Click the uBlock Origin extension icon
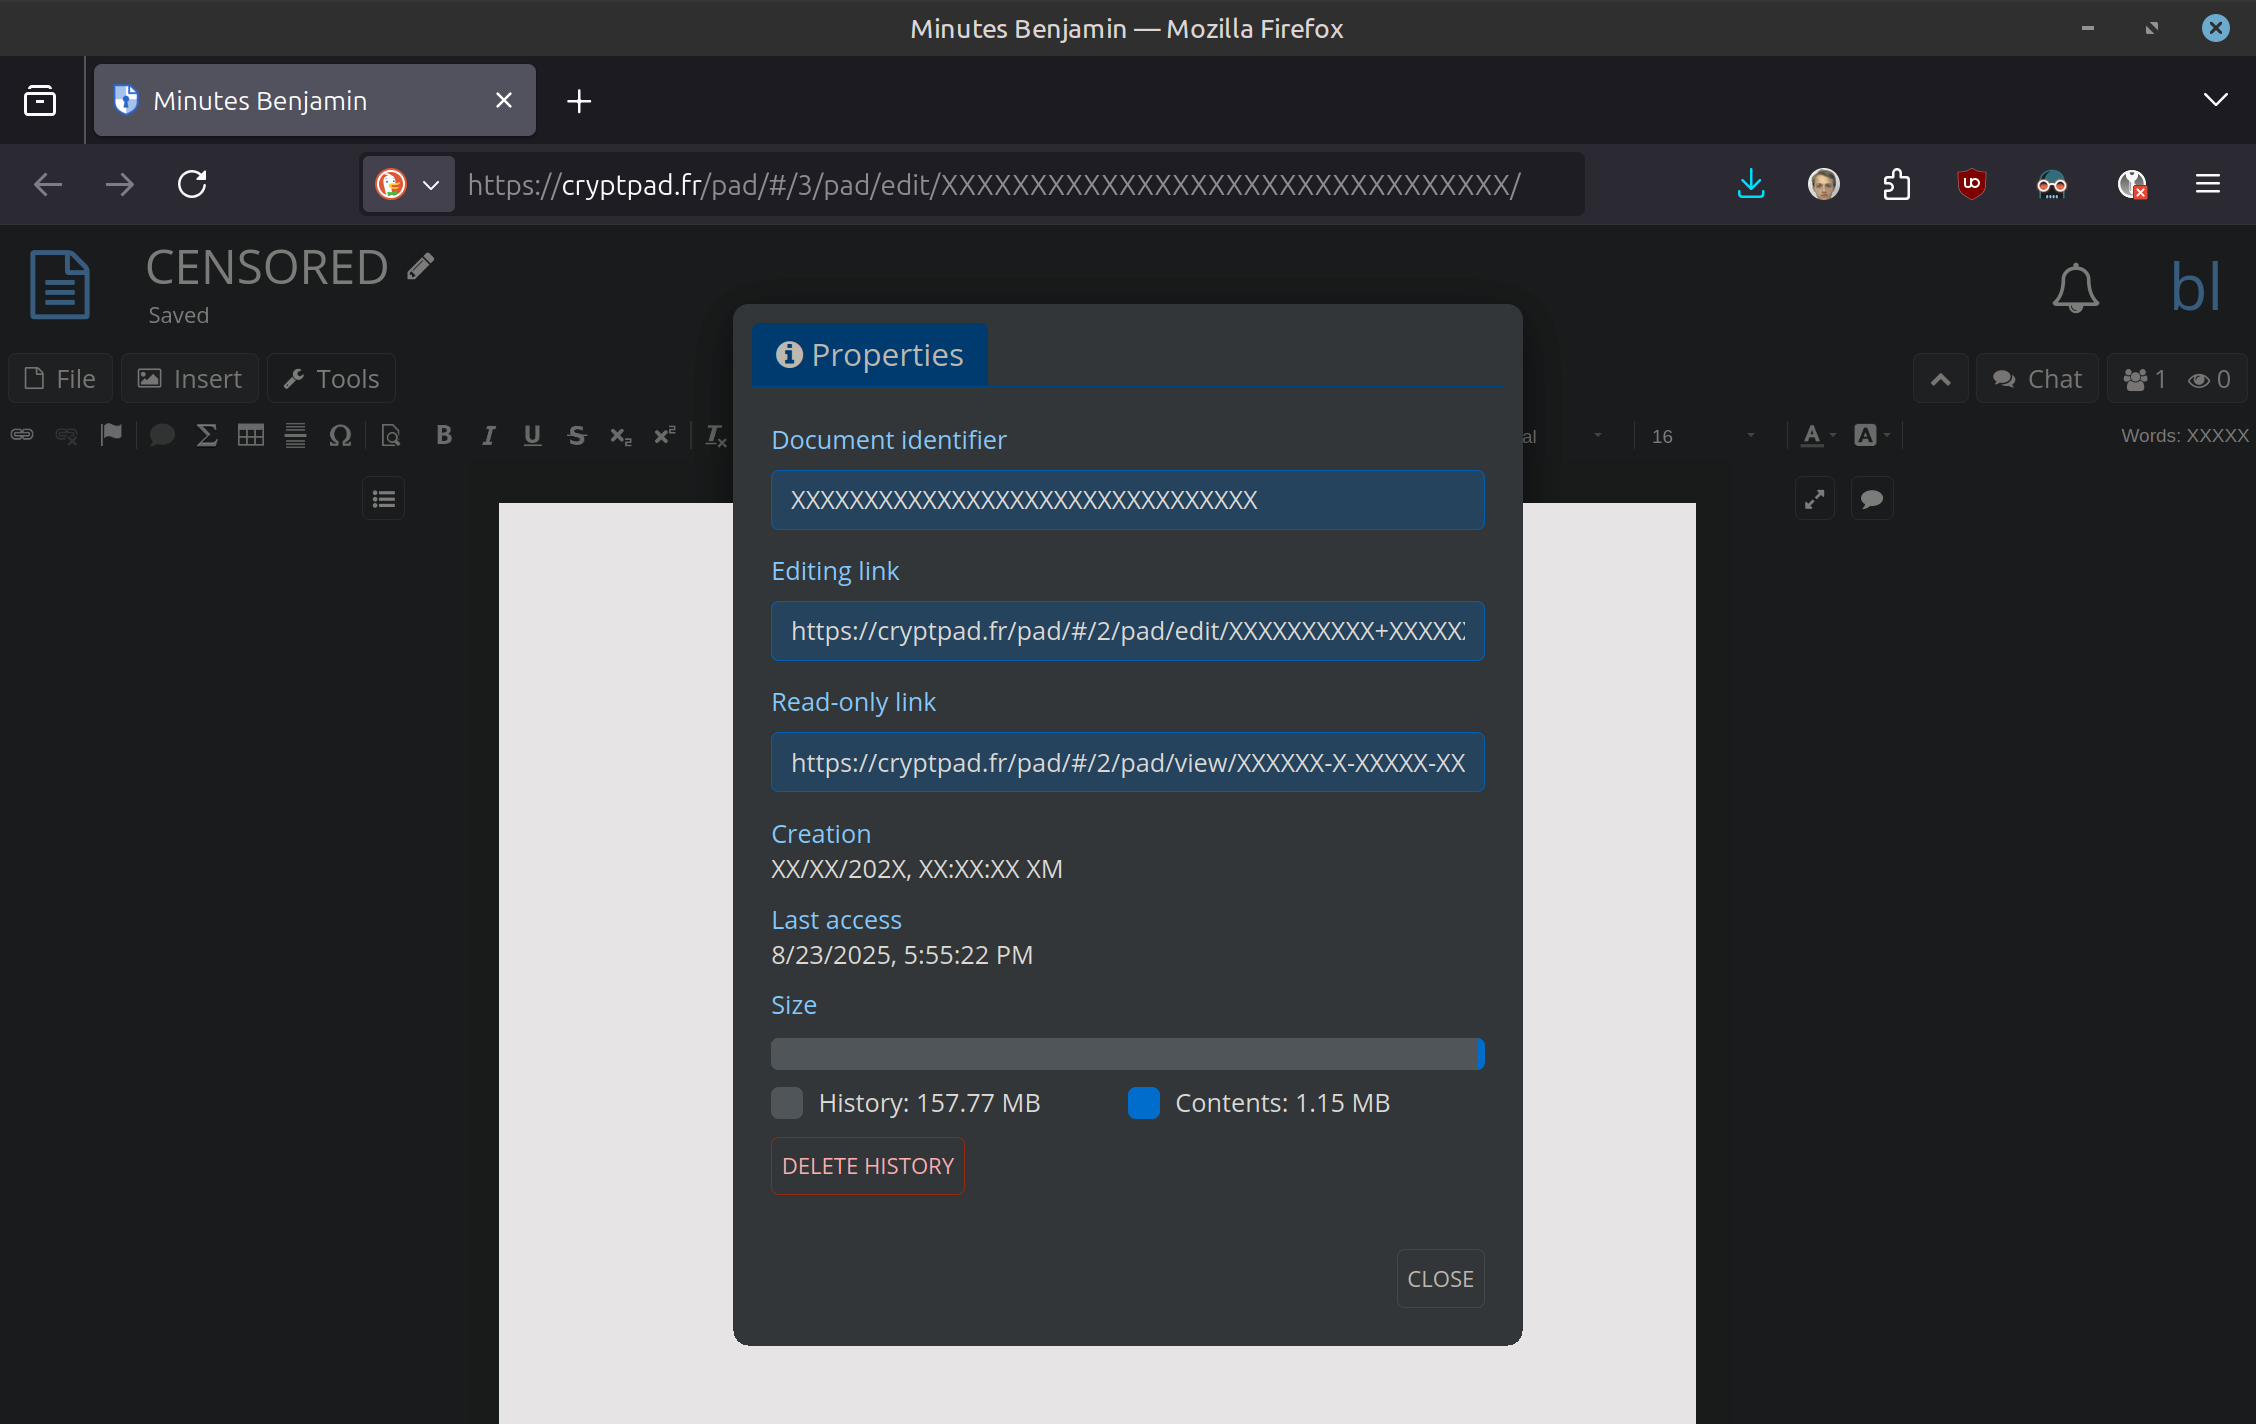The height and width of the screenshot is (1424, 2256). click(x=1971, y=184)
